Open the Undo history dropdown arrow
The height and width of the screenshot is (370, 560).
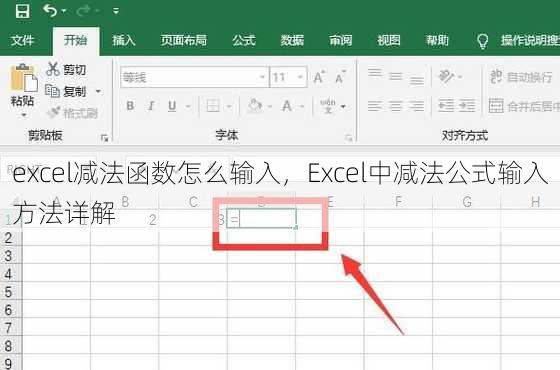pos(64,11)
